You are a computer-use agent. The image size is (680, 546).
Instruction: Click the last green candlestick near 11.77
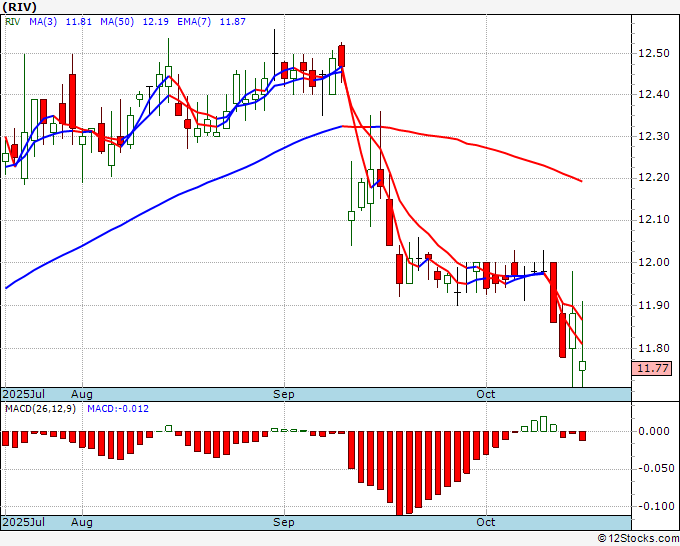582,366
